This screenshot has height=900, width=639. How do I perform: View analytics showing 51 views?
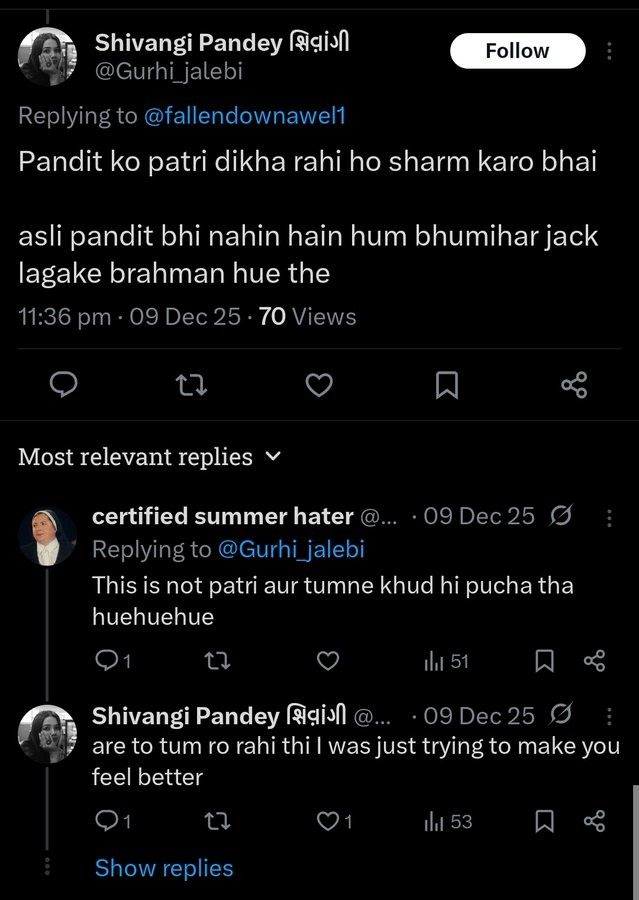pos(447,661)
